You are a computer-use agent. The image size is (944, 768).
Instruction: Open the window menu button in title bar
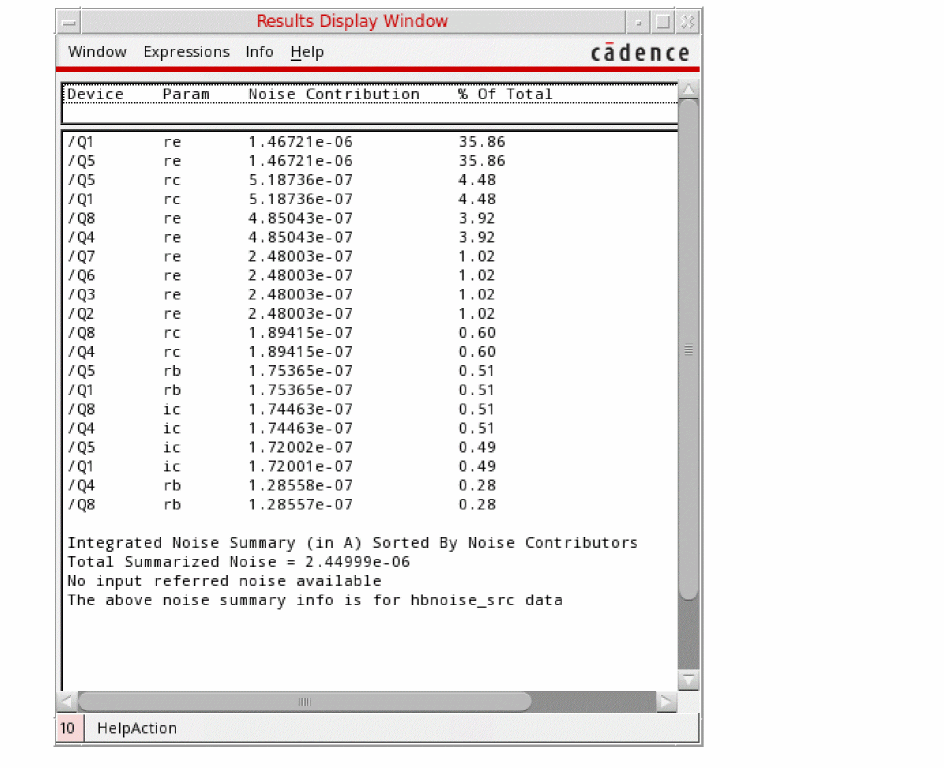[69, 22]
